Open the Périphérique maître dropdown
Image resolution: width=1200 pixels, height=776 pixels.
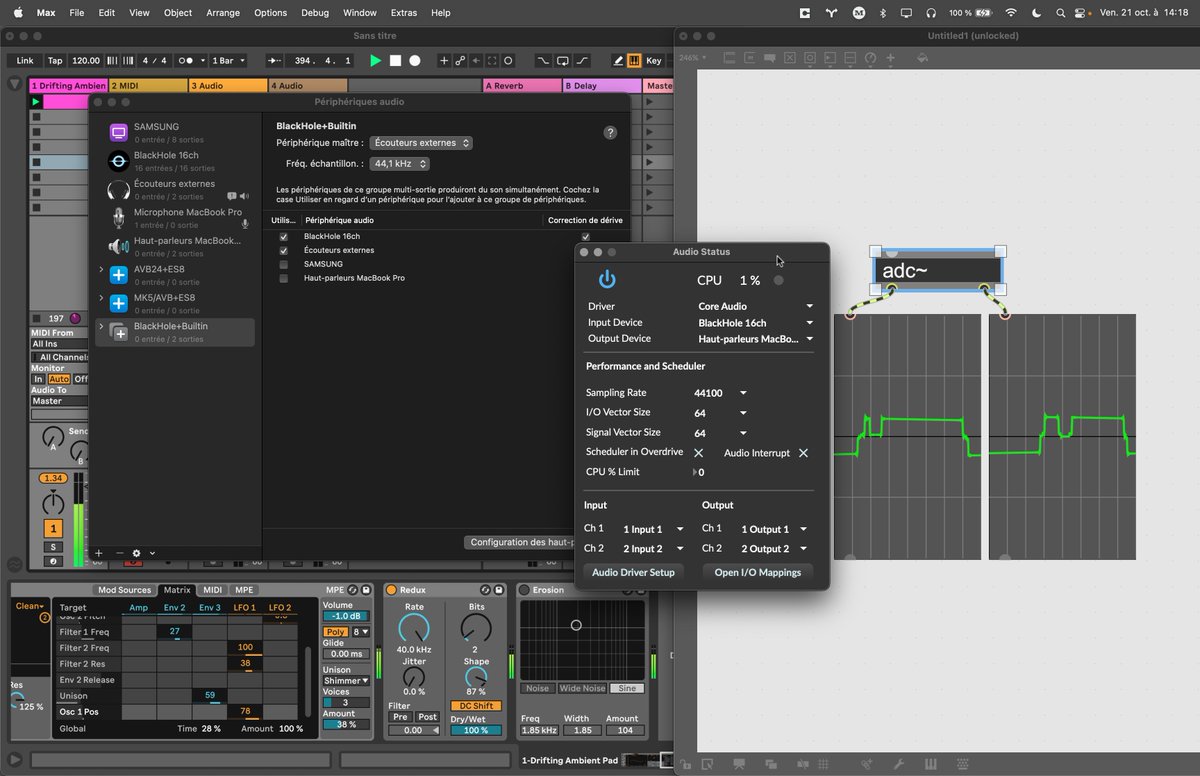421,143
